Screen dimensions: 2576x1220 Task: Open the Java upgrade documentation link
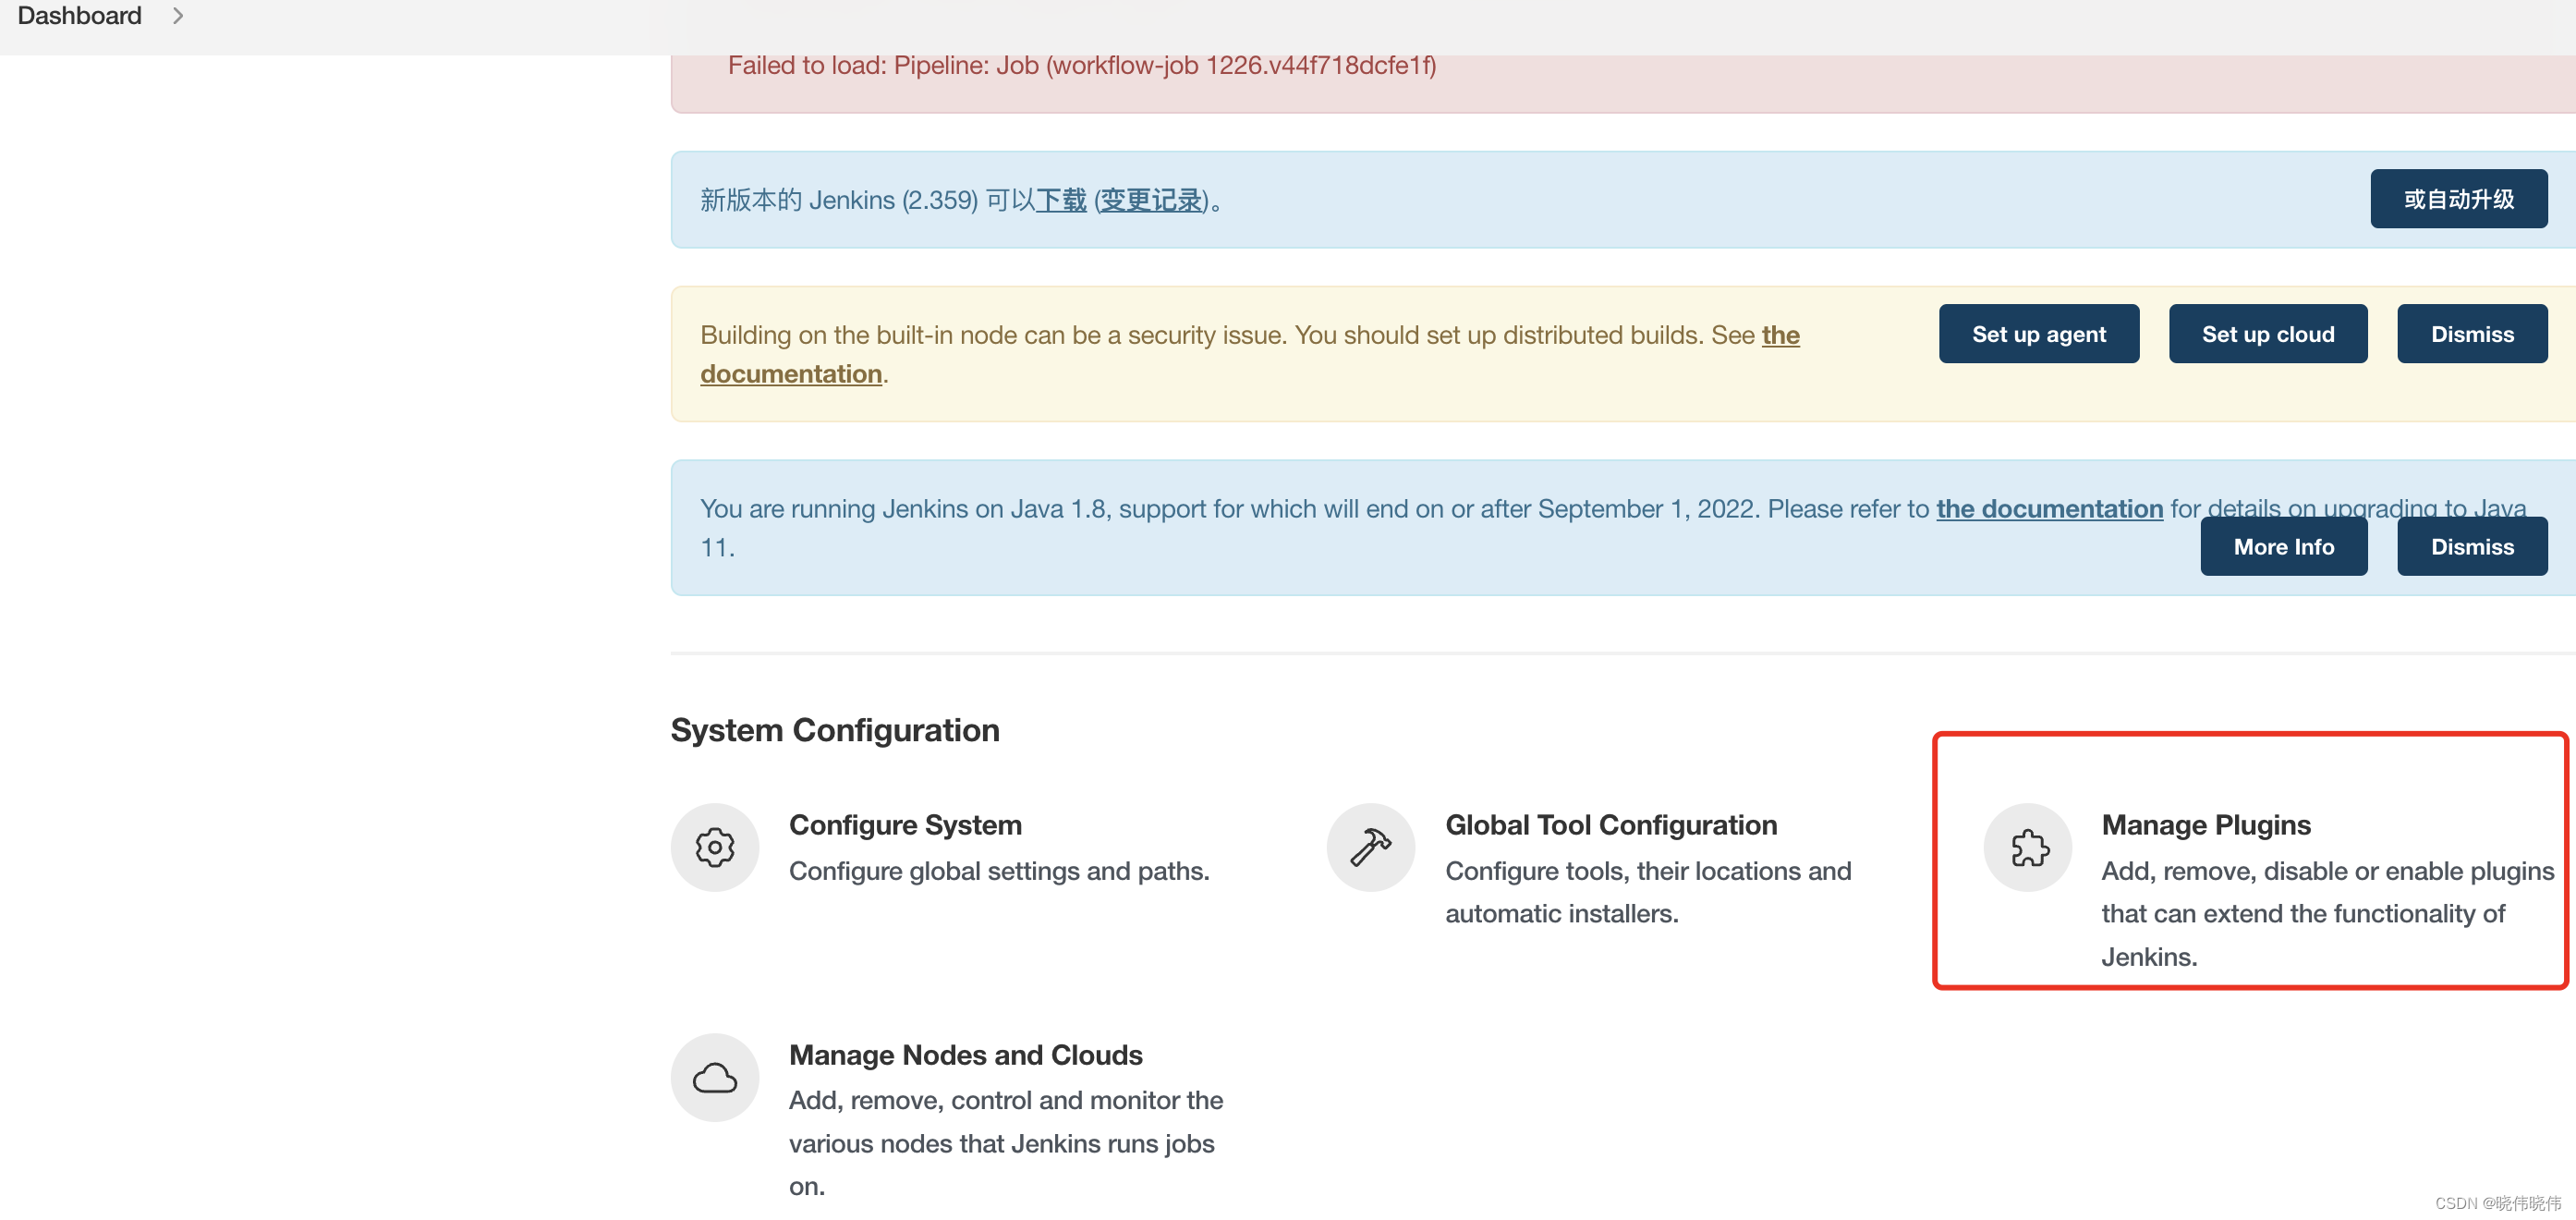click(2049, 508)
